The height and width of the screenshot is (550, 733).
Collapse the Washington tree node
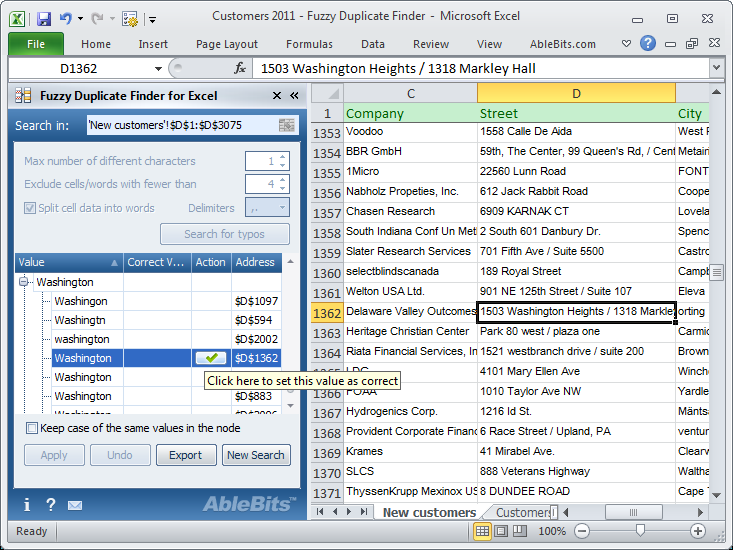[23, 282]
